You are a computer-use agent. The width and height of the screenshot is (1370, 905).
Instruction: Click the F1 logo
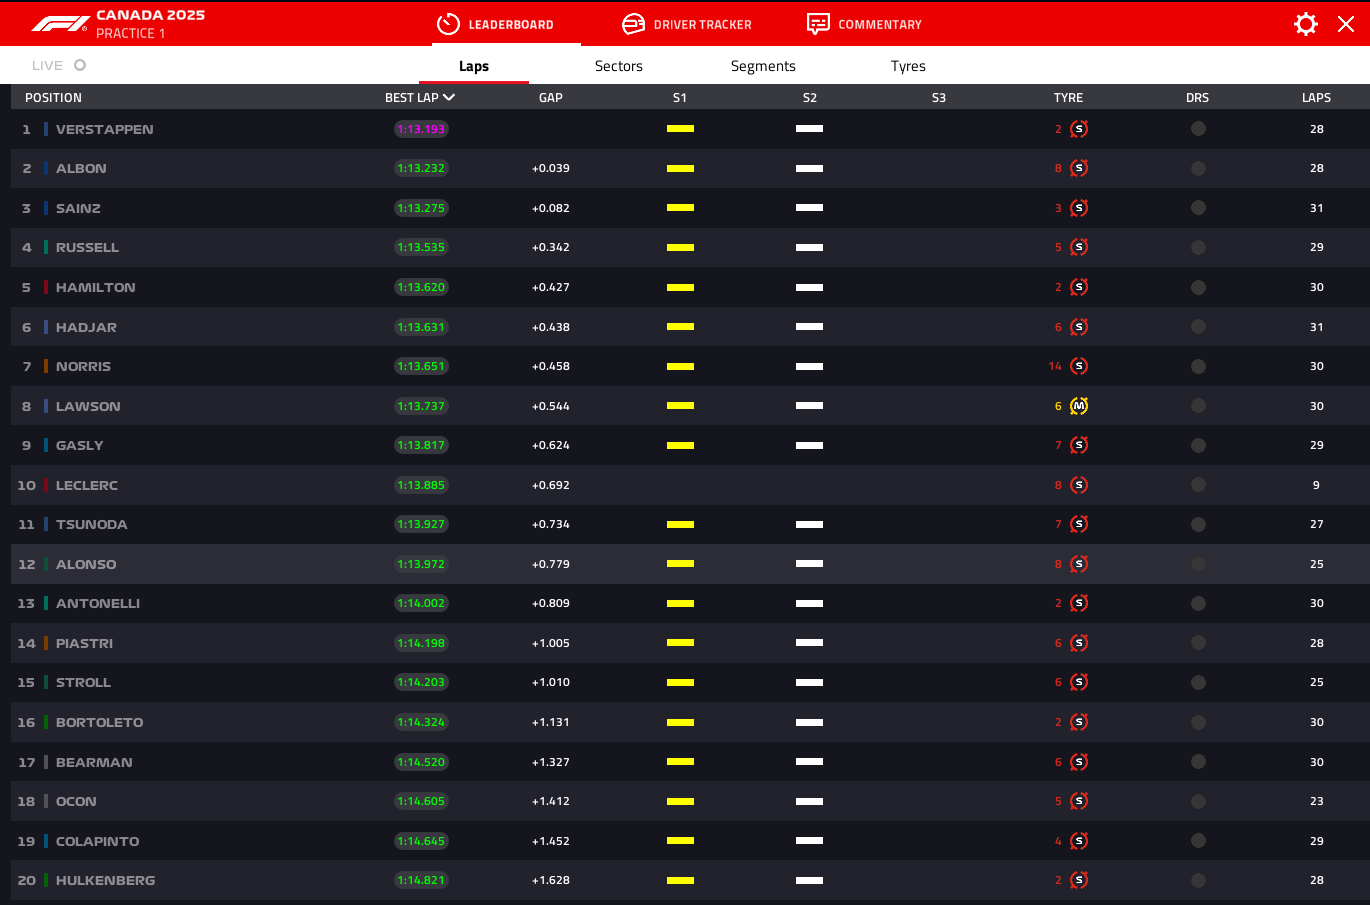point(60,24)
